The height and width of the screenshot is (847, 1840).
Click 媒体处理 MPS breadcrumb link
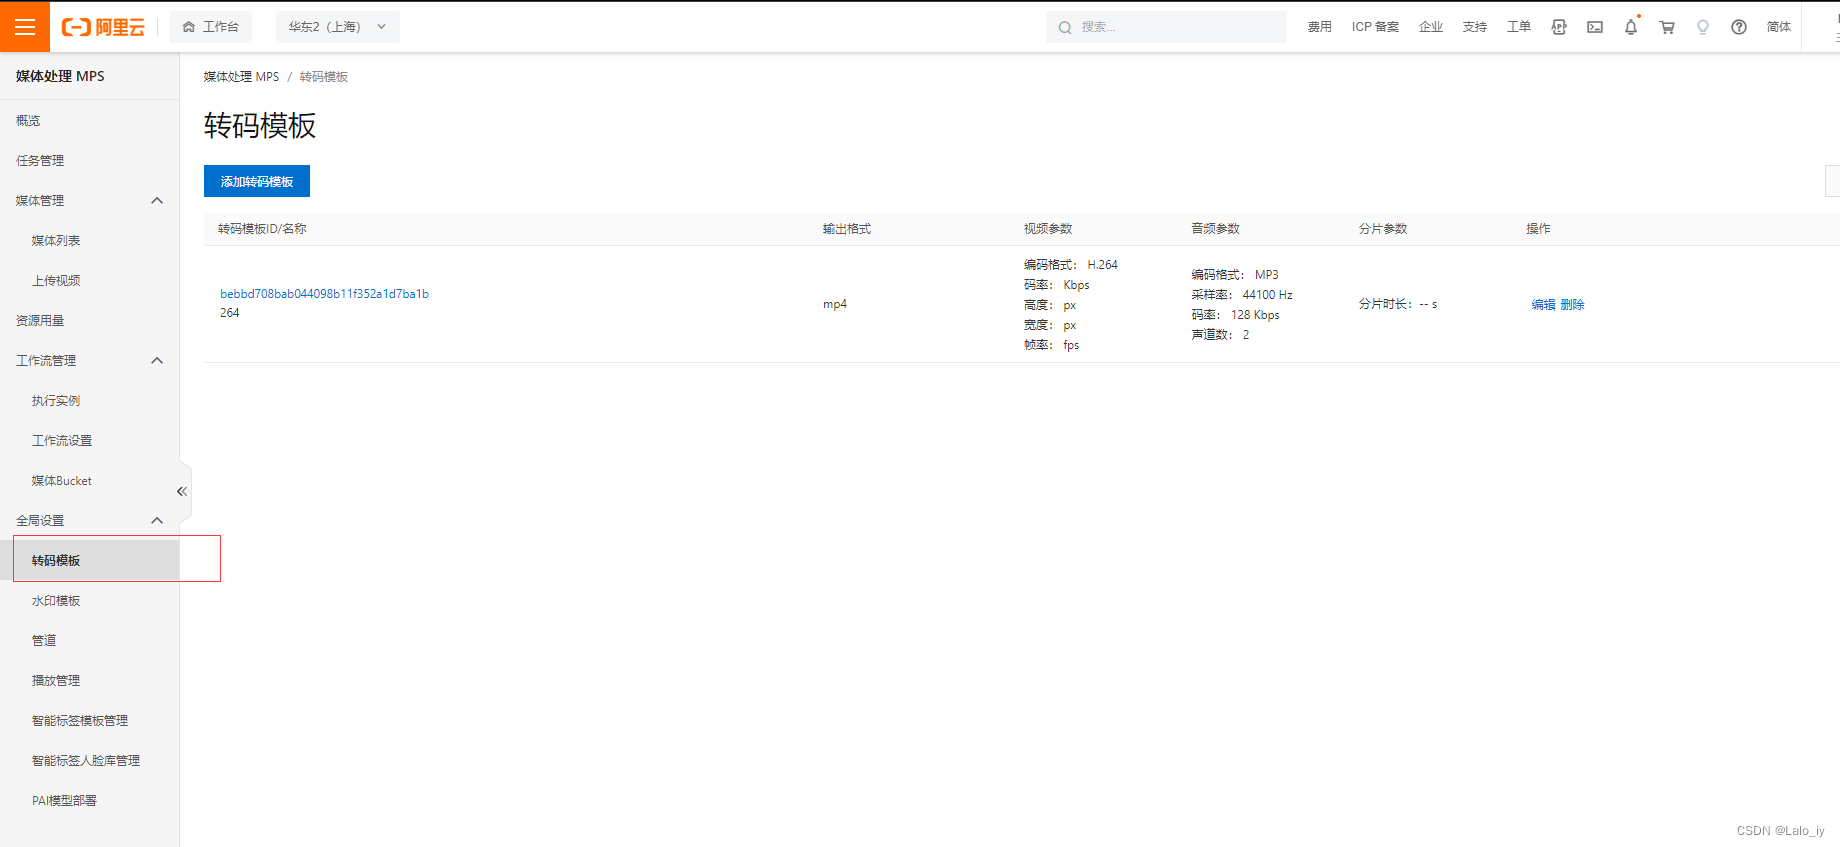coord(241,77)
